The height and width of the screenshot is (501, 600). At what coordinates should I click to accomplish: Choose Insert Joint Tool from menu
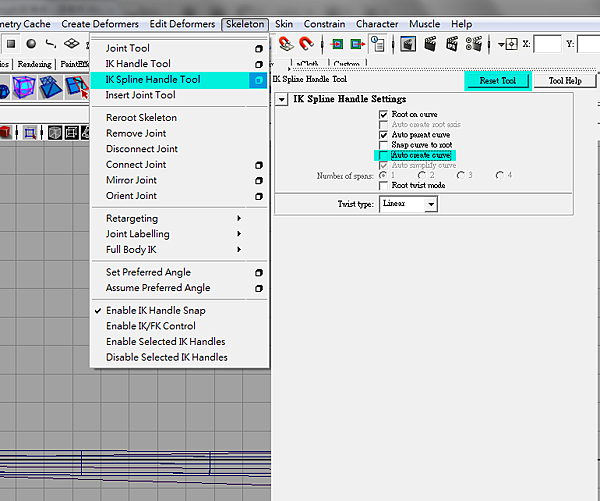(x=140, y=95)
